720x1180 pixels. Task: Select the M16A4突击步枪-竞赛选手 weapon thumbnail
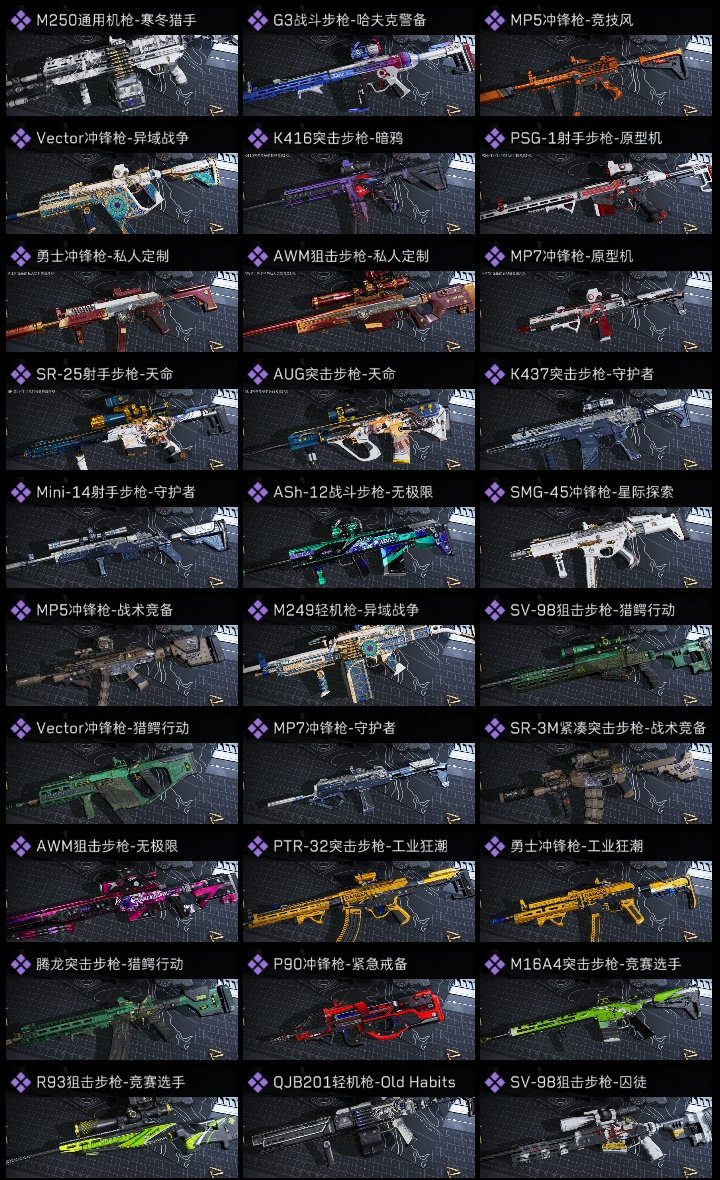click(596, 1019)
